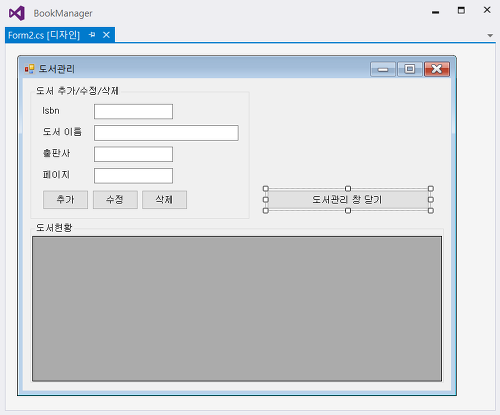Click inside the Isbn text box

pyautogui.click(x=133, y=111)
